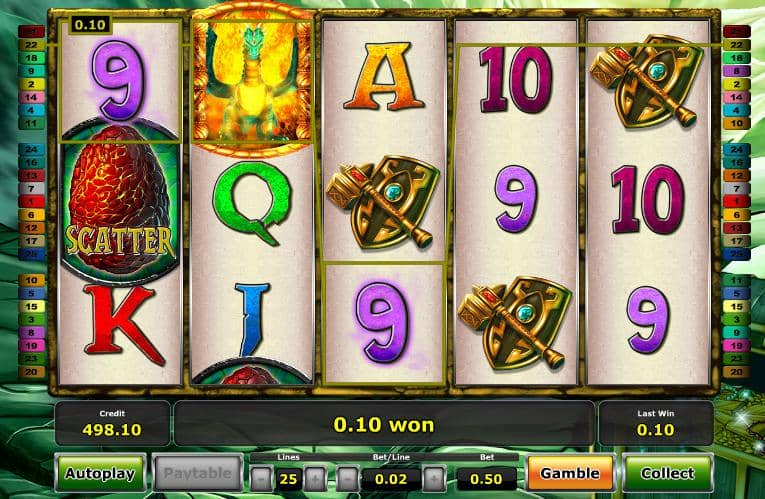Collect the current winnings
The width and height of the screenshot is (765, 499).
pyautogui.click(x=667, y=473)
